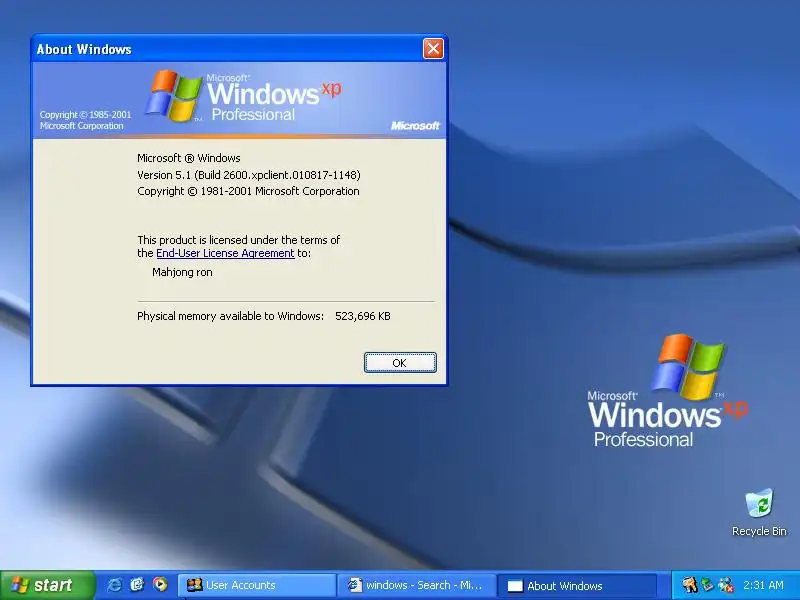Click OK in the About Windows dialog
Viewport: 800px width, 600px height.
click(400, 363)
